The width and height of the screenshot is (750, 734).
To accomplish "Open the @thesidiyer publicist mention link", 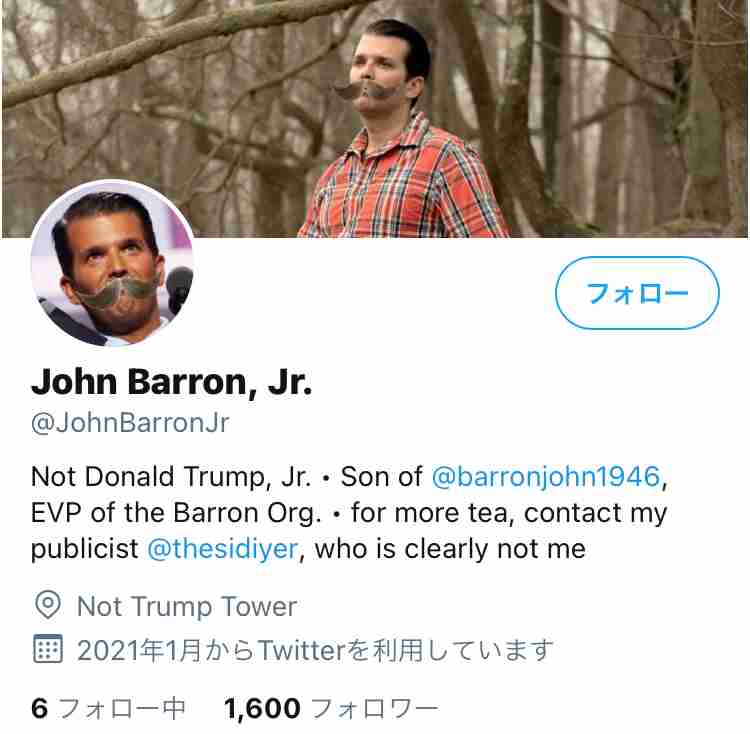I will 223,549.
